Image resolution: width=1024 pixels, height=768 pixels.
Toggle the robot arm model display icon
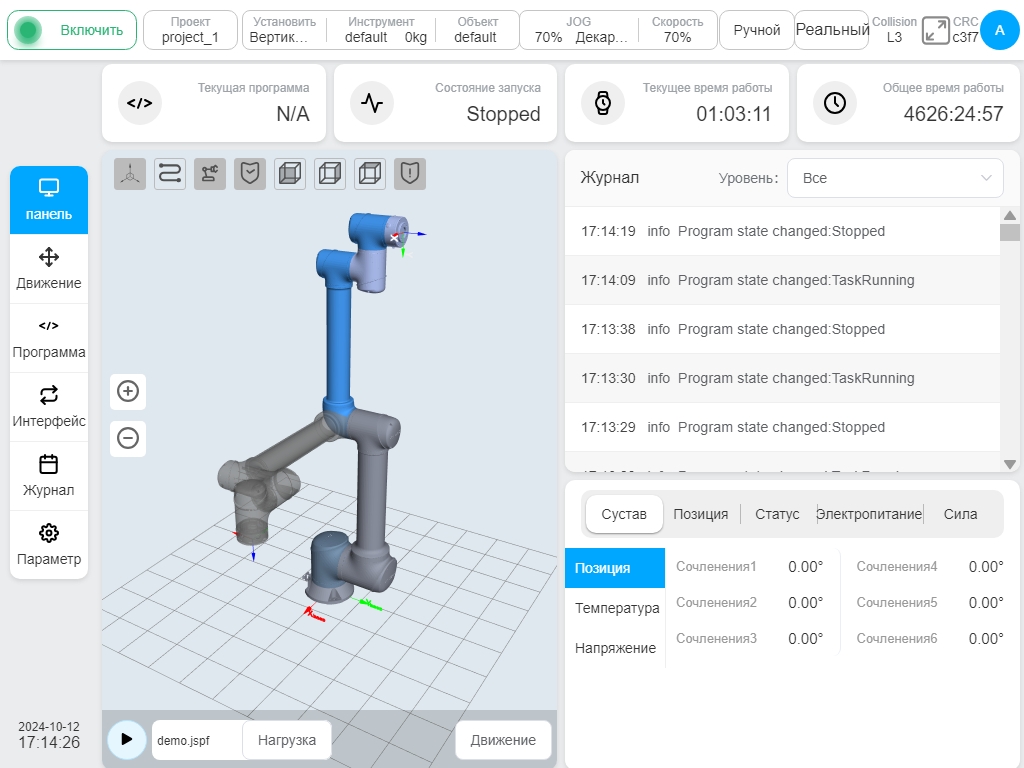(x=210, y=174)
